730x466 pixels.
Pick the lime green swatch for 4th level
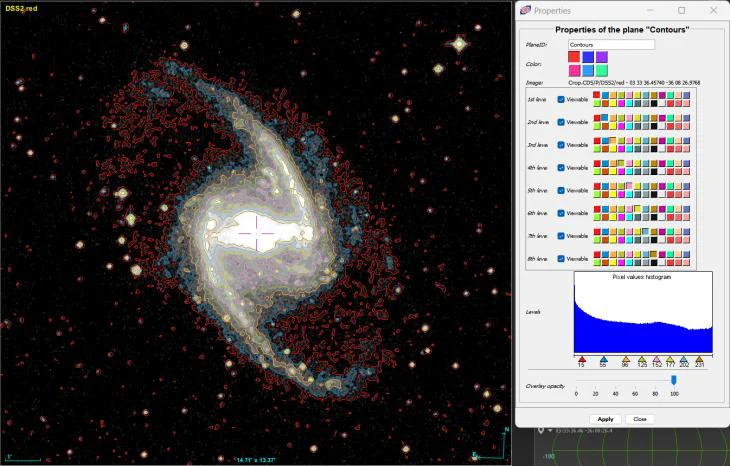(x=597, y=171)
